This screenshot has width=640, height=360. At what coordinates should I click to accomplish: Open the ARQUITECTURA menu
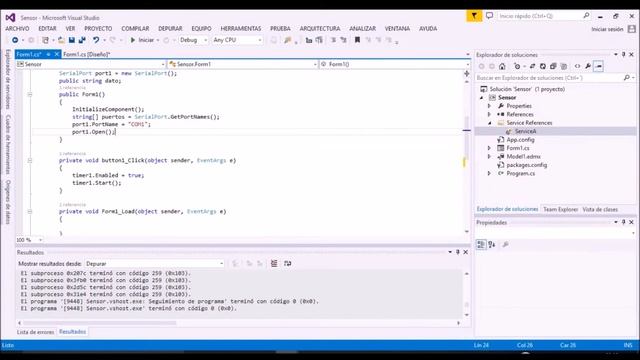point(320,29)
